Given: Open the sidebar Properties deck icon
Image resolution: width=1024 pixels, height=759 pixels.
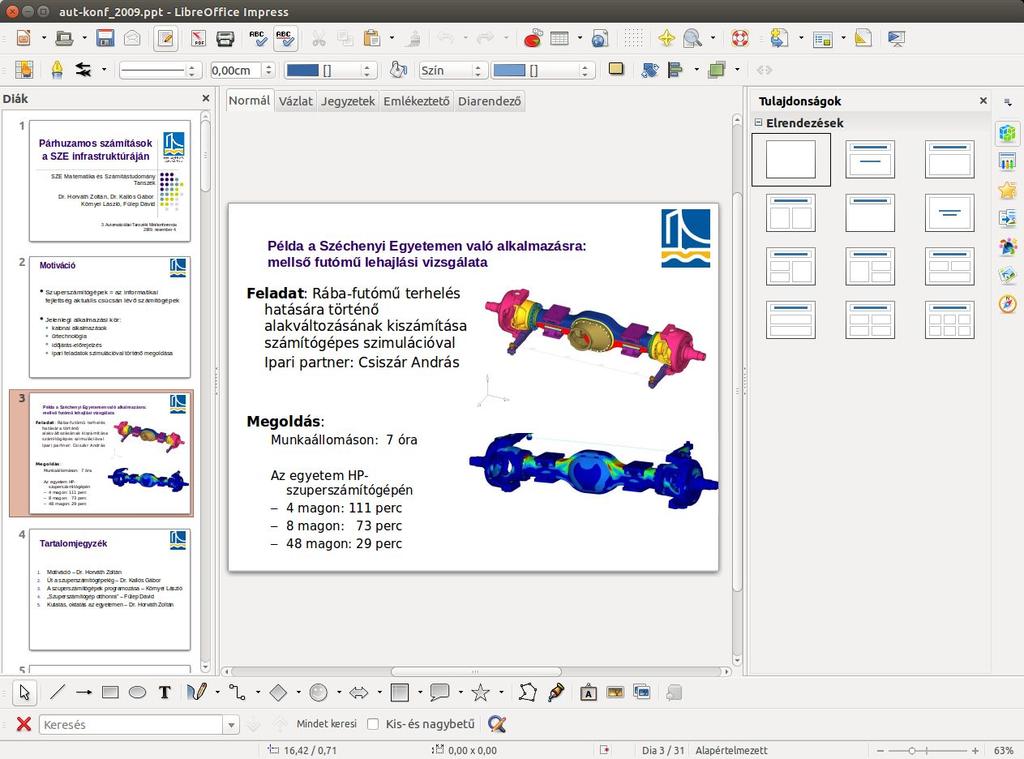Looking at the screenshot, I should pyautogui.click(x=1008, y=133).
